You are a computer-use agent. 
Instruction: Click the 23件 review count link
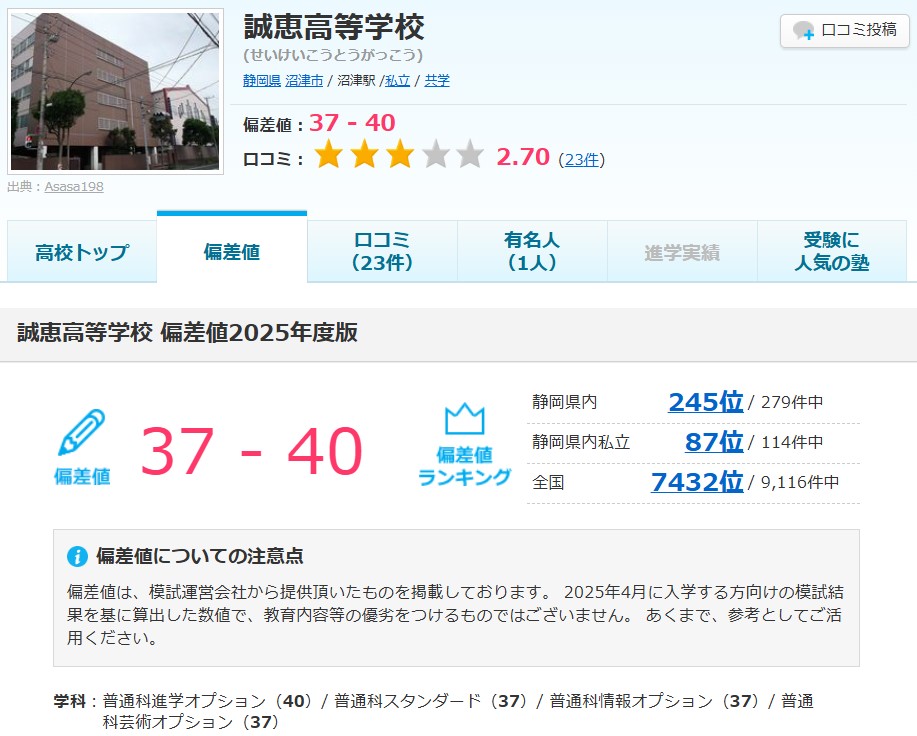tap(581, 159)
